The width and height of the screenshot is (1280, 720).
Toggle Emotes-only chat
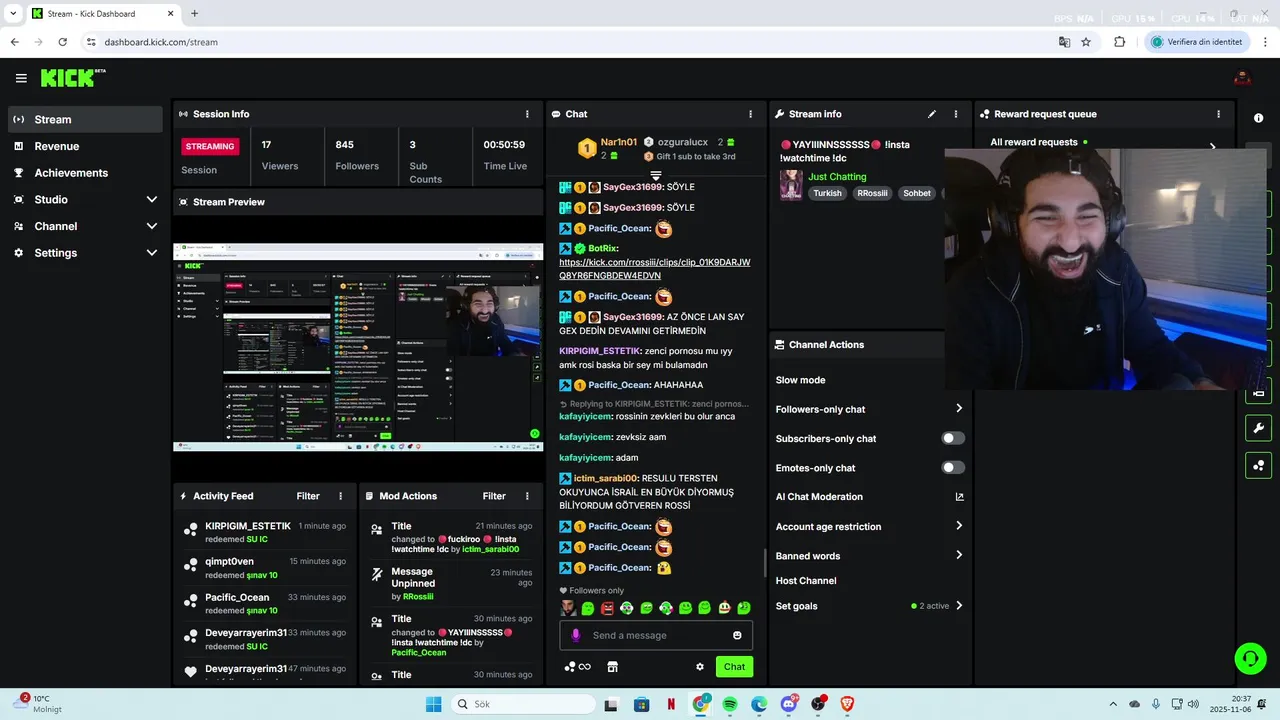click(953, 467)
